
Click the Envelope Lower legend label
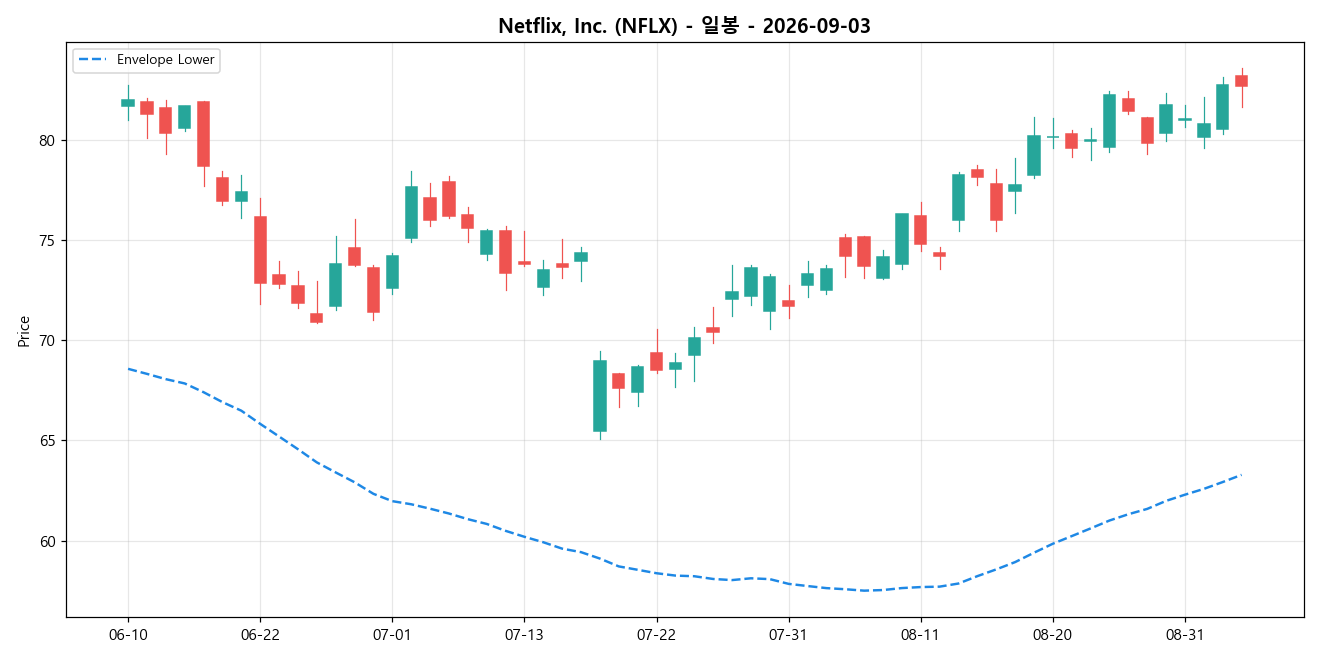click(166, 60)
